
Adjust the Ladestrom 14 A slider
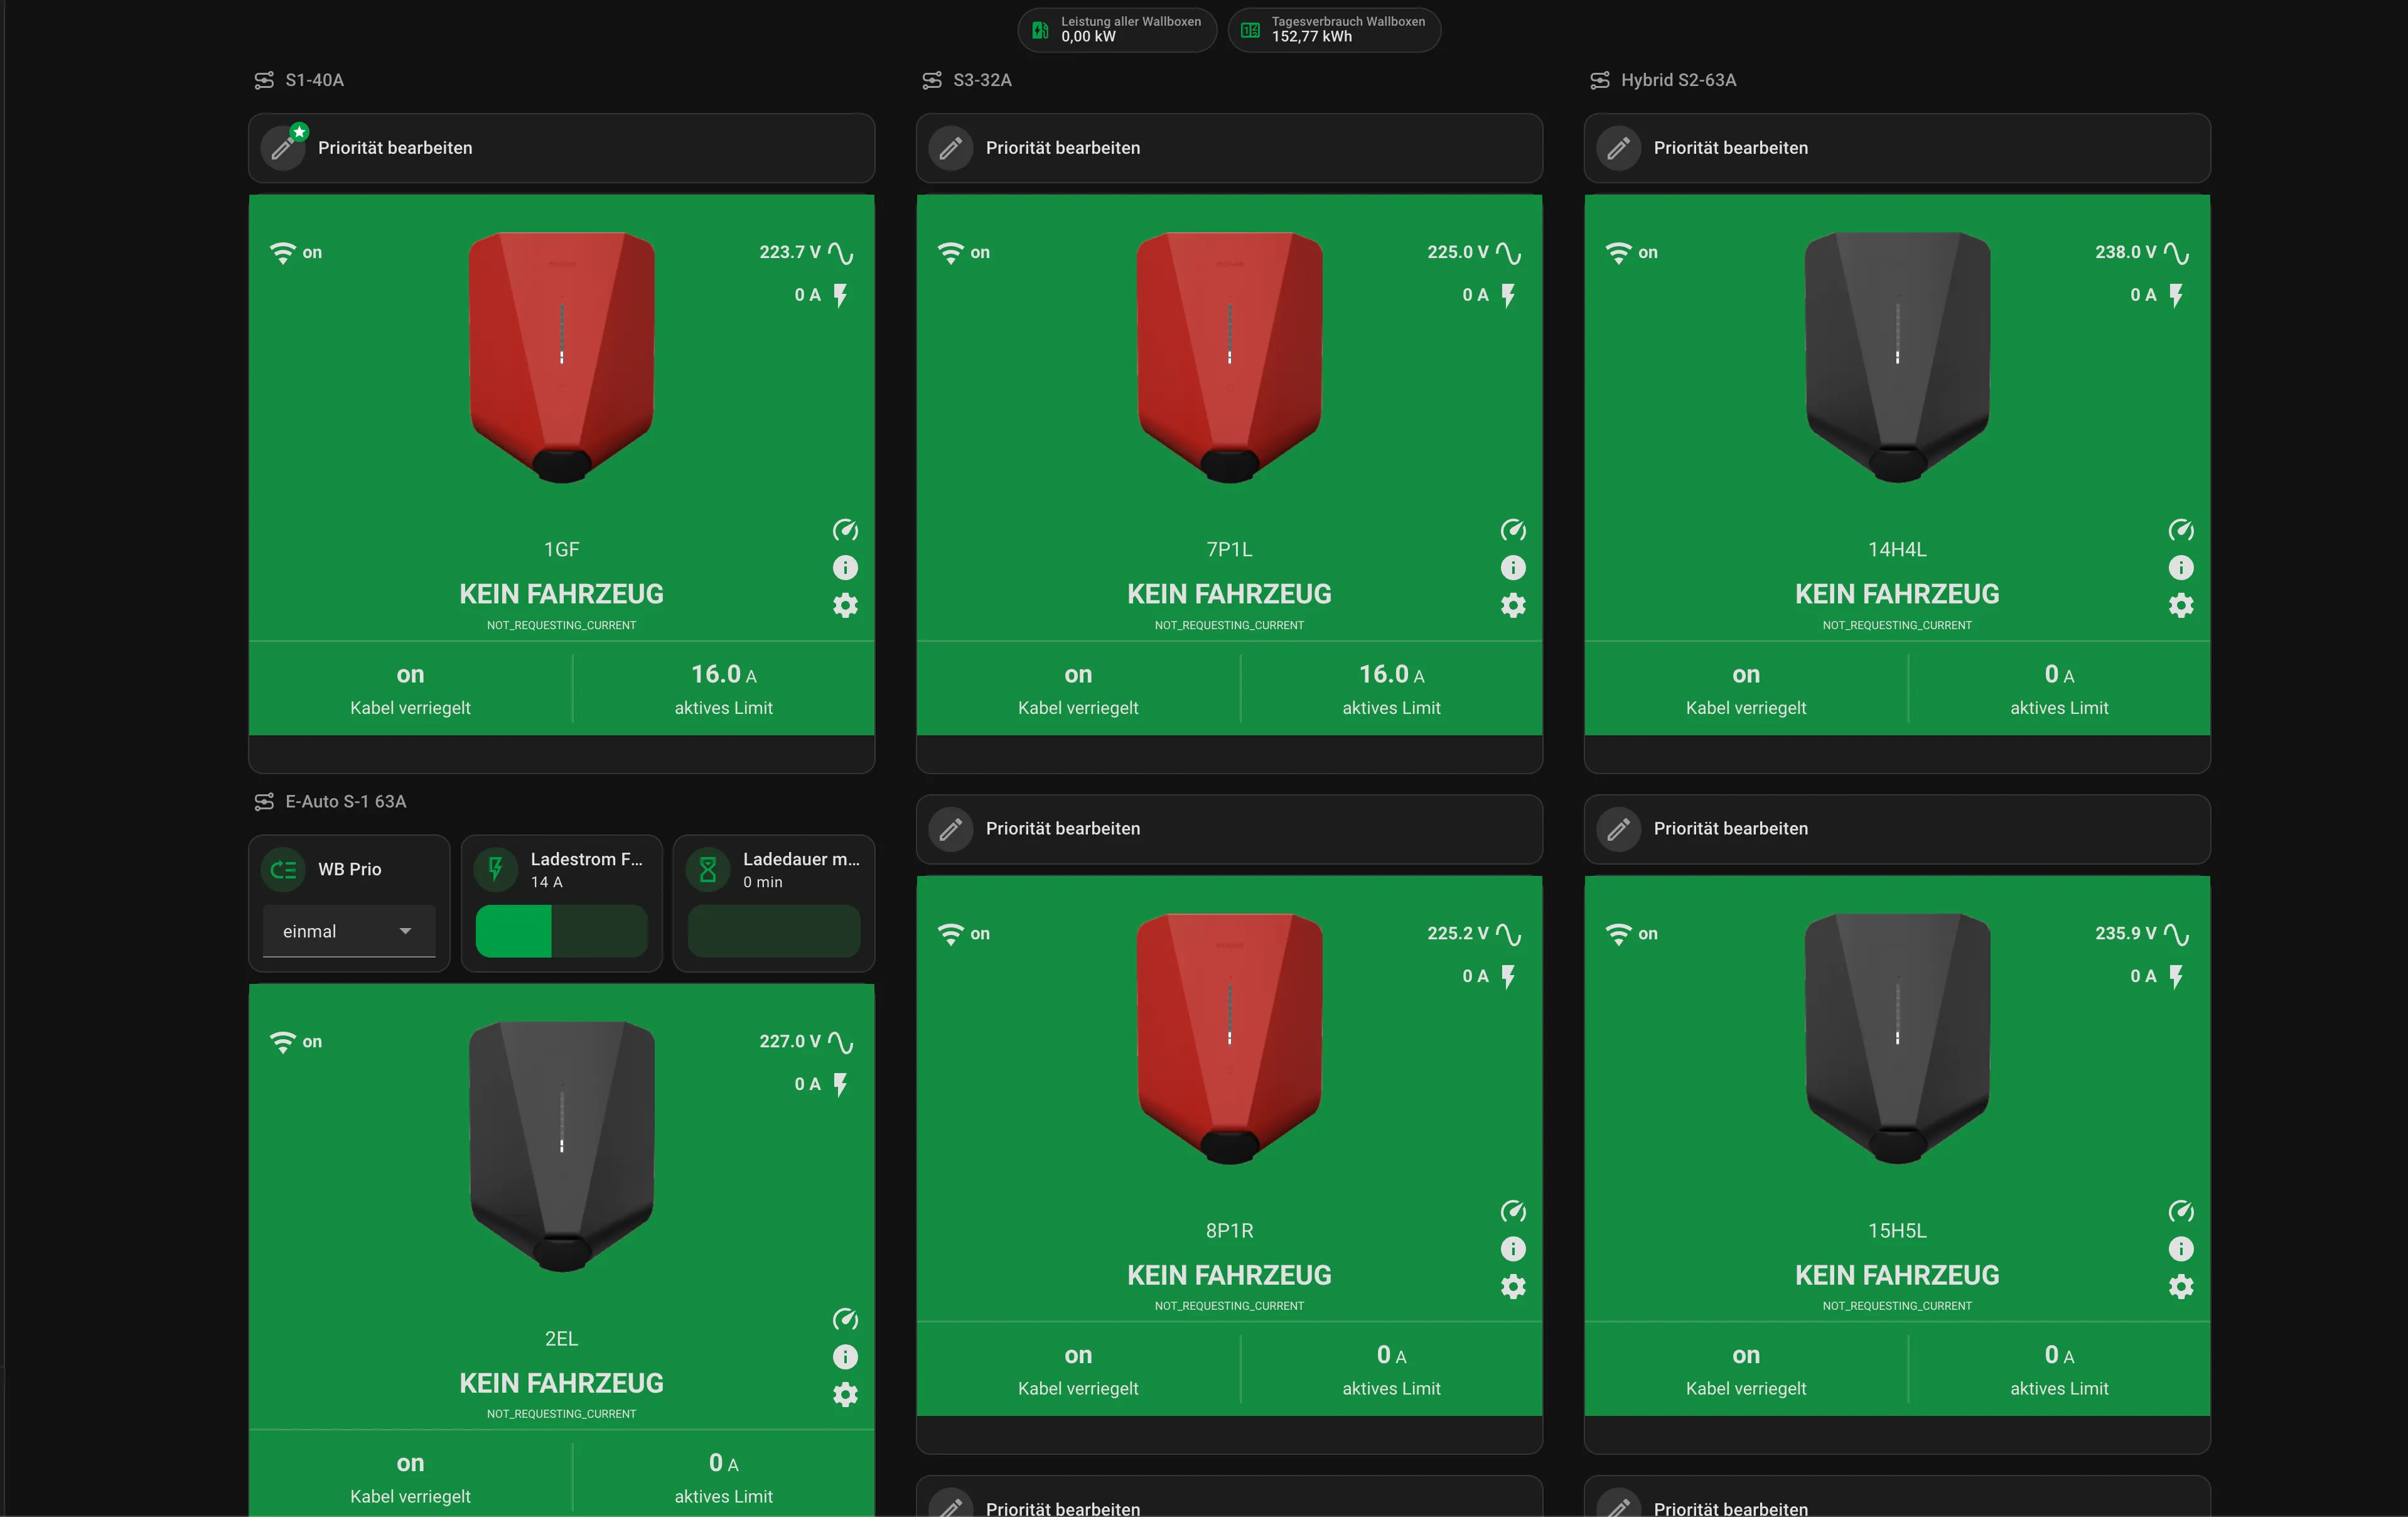click(562, 931)
